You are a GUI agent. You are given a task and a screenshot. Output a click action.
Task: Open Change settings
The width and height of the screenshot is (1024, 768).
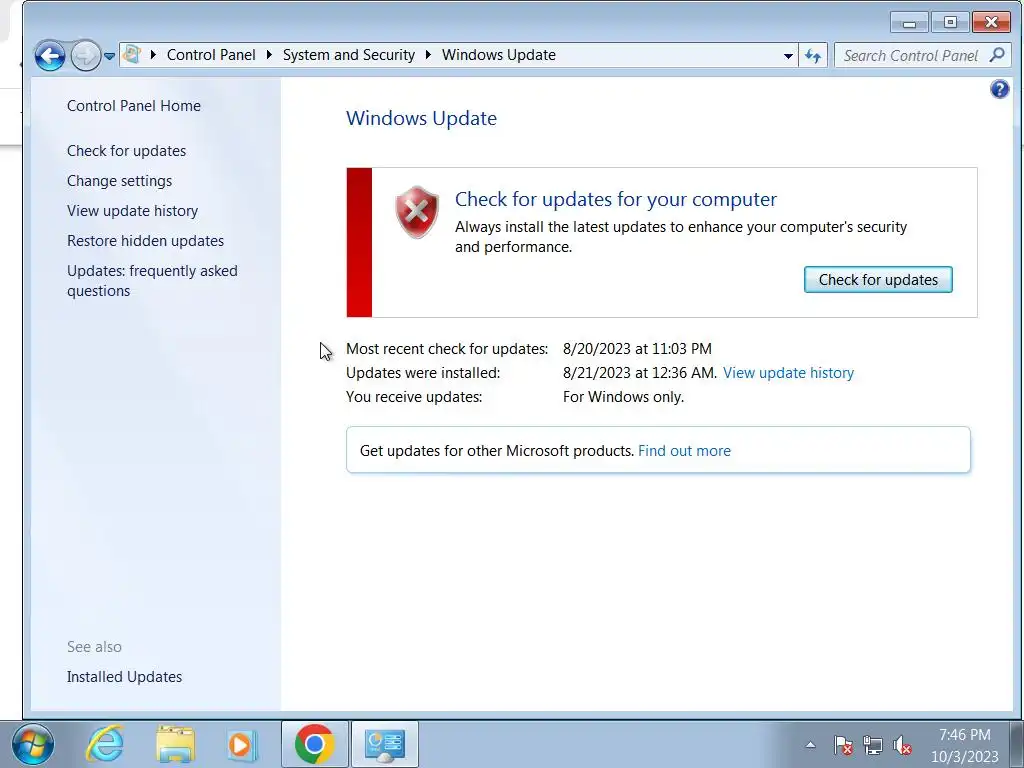click(x=120, y=181)
